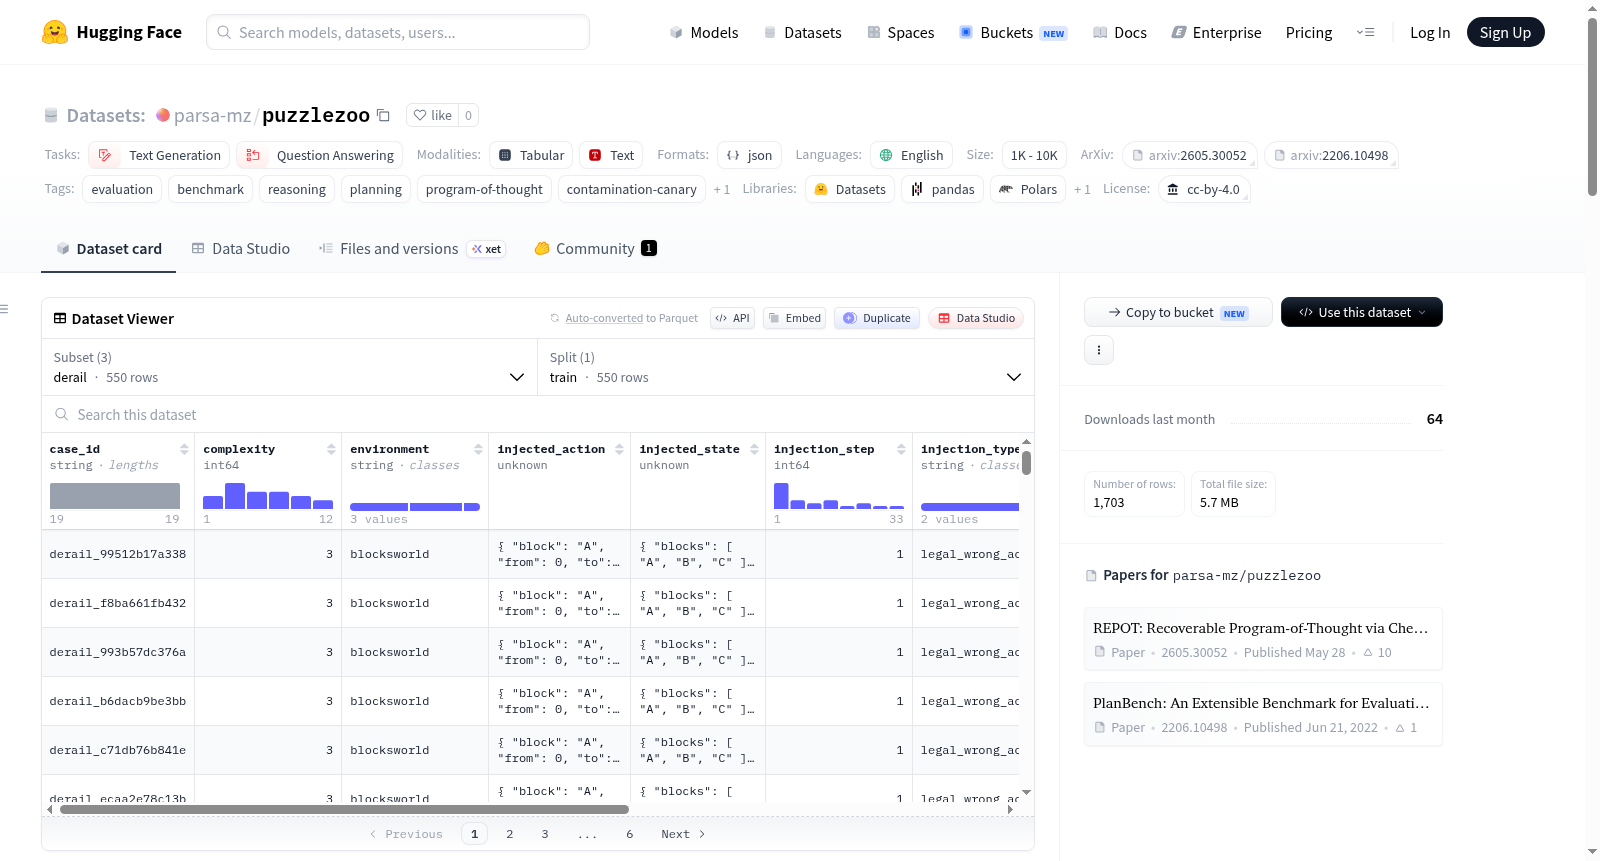Sort by complexity column icon
Viewport: 1600px width, 861px height.
pos(331,449)
